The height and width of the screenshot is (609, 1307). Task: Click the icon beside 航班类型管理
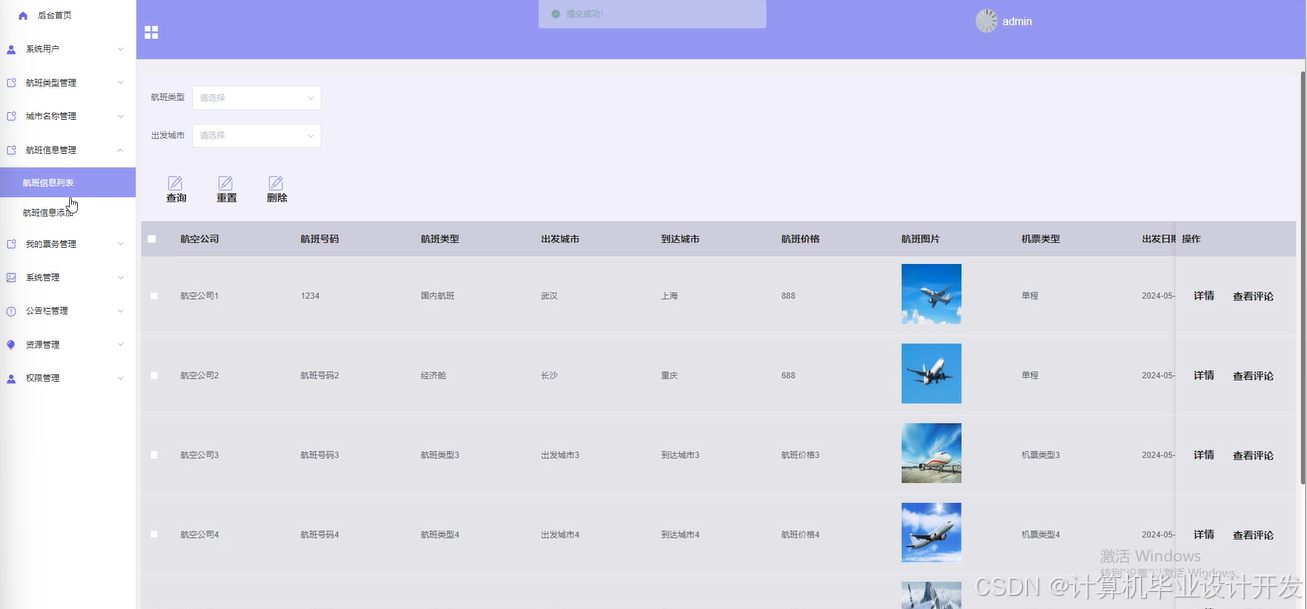11,83
